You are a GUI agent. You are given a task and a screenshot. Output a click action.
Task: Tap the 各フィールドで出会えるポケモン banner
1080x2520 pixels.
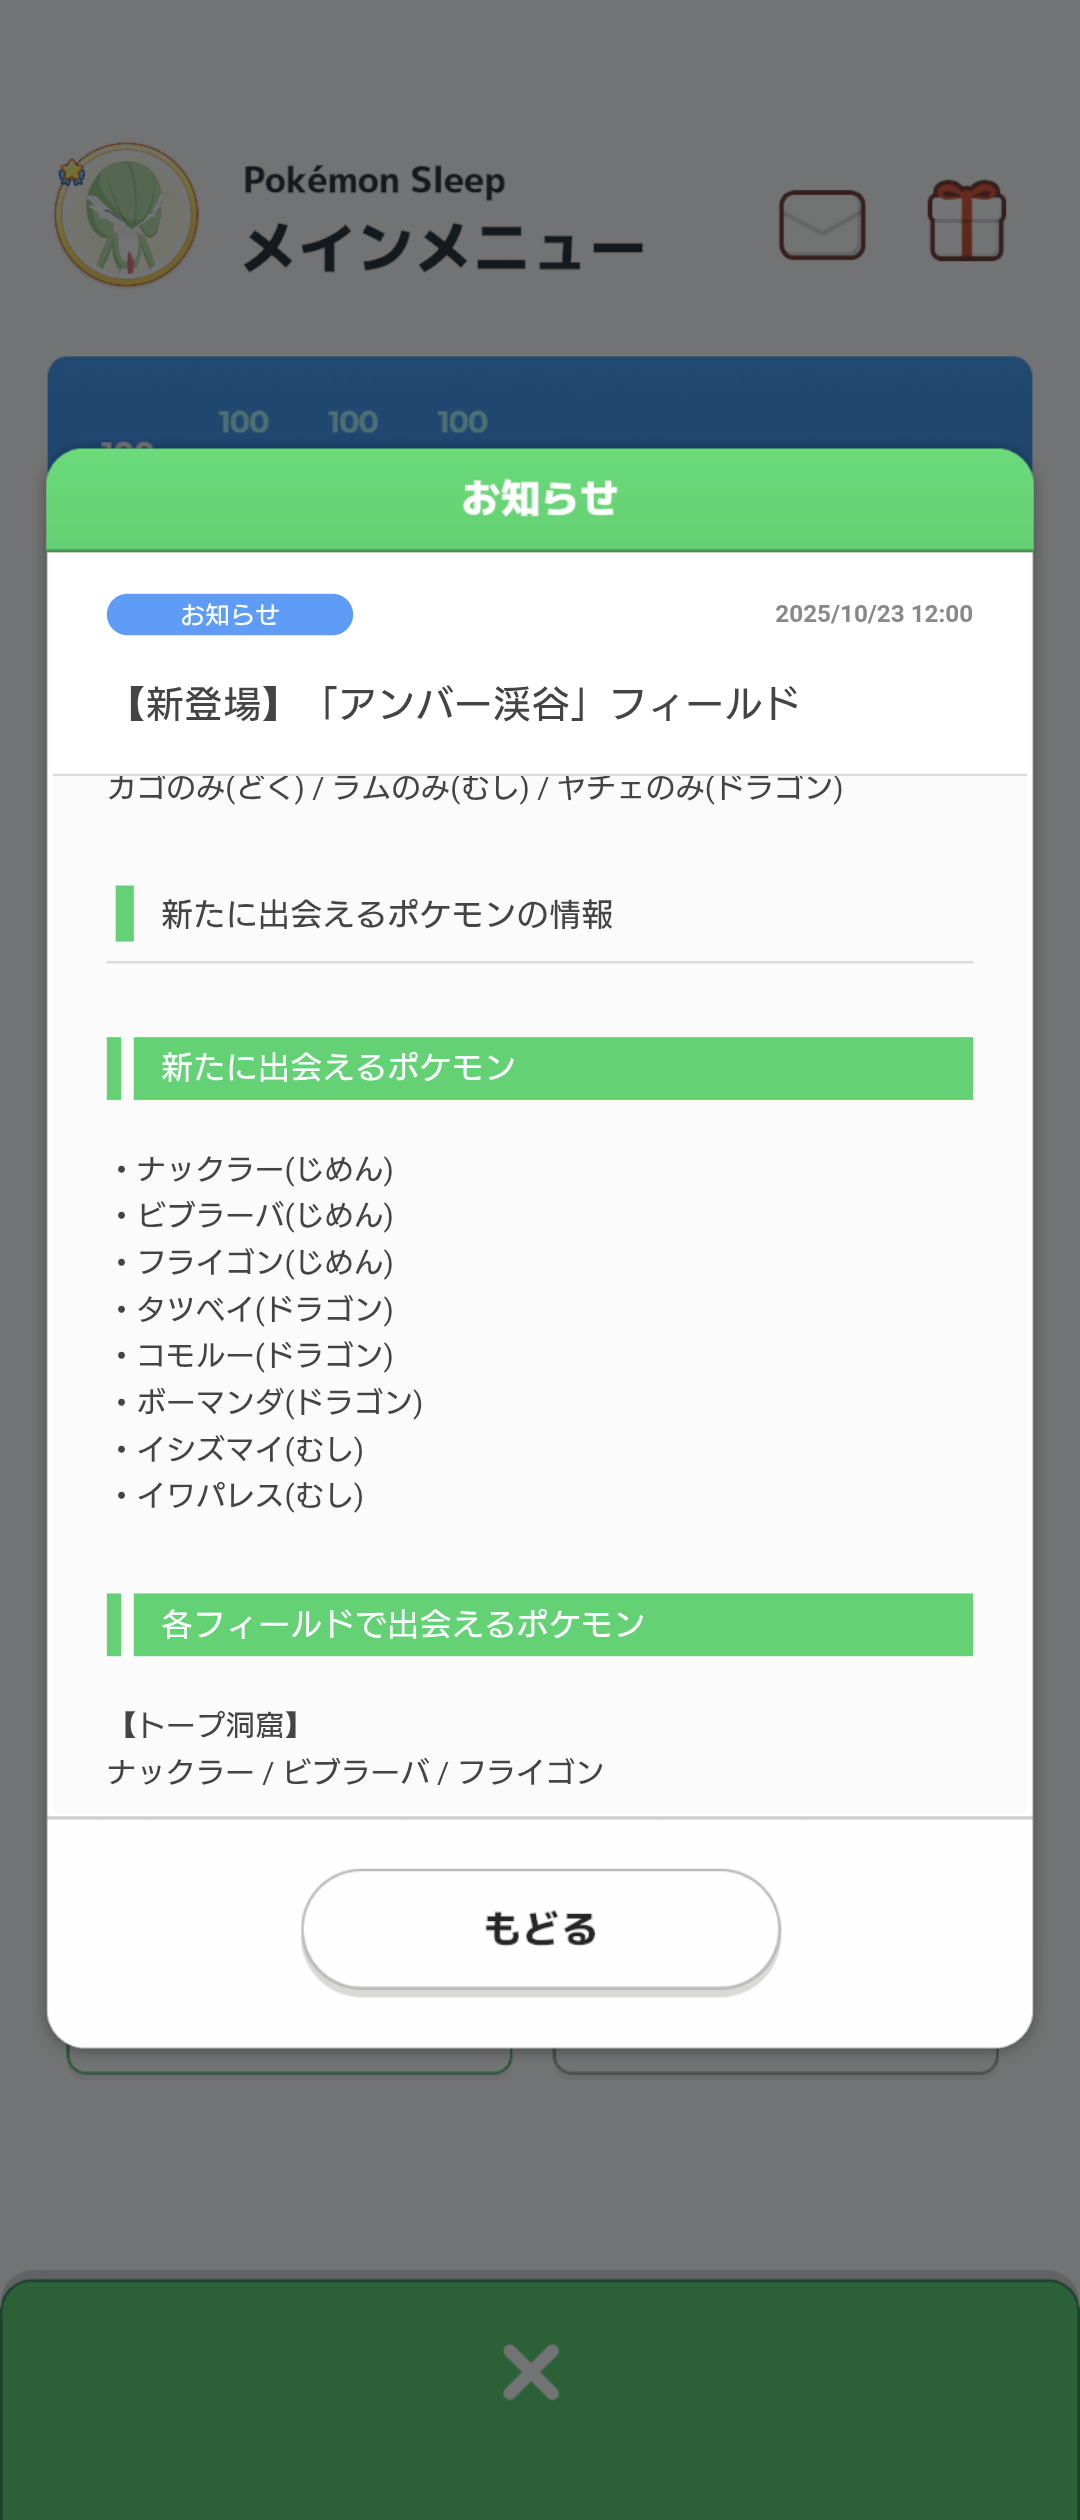click(553, 1624)
